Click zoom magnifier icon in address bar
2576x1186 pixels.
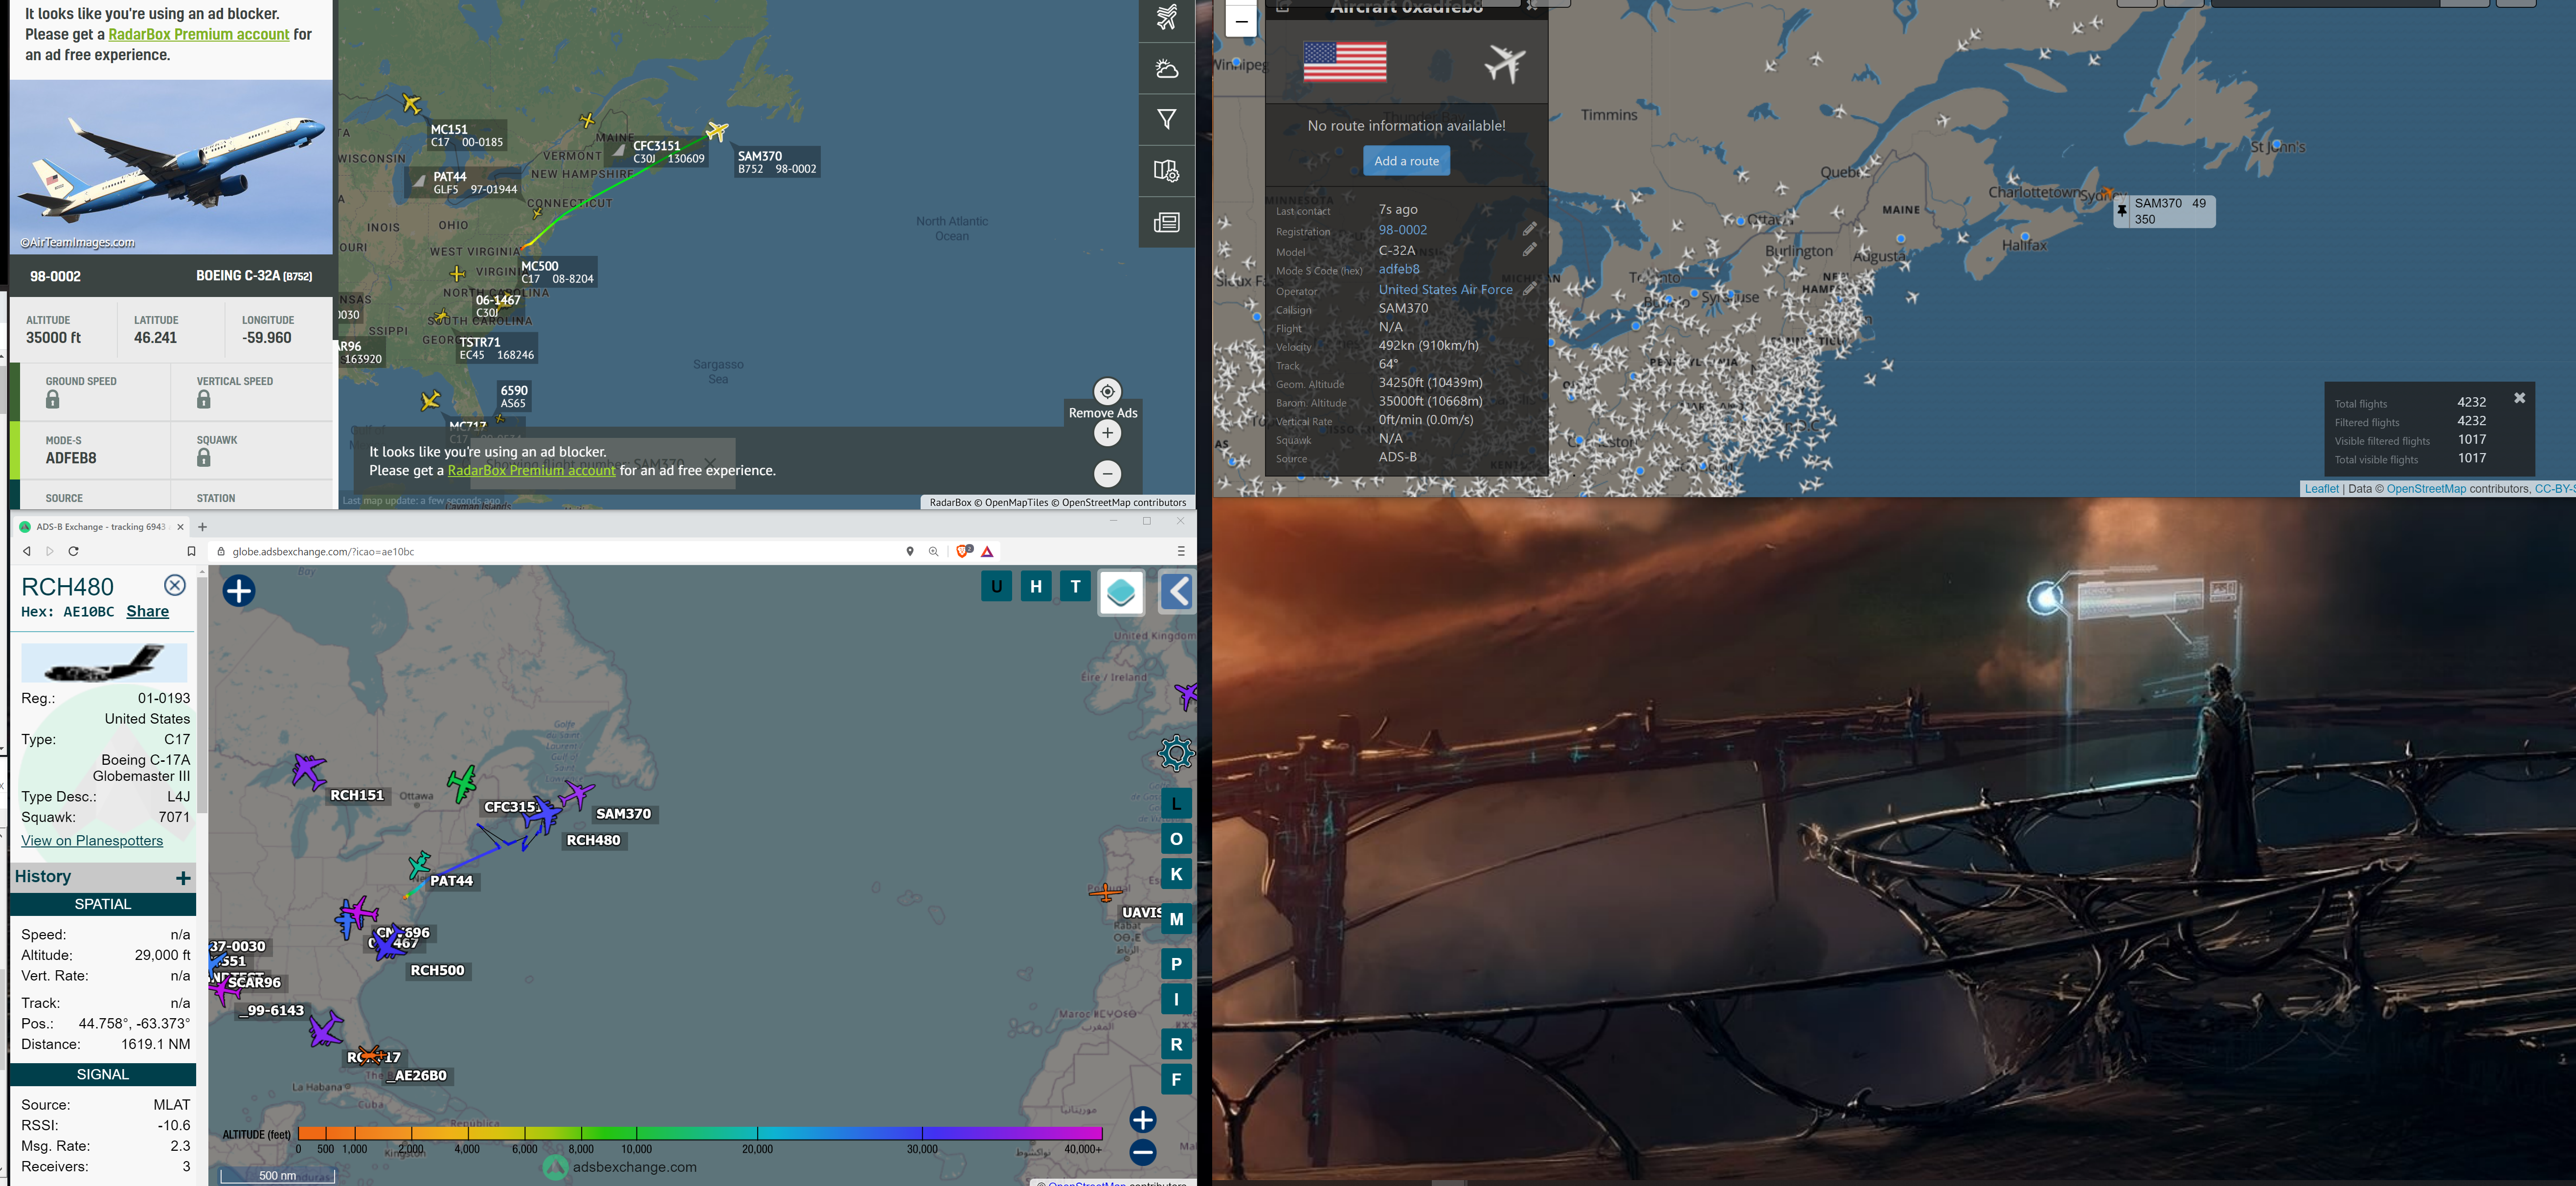click(934, 551)
